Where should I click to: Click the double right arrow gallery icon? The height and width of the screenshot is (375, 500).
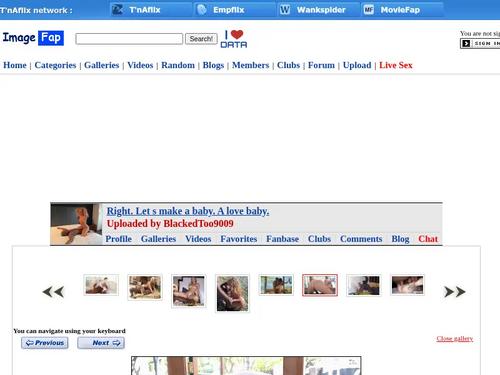455,292
